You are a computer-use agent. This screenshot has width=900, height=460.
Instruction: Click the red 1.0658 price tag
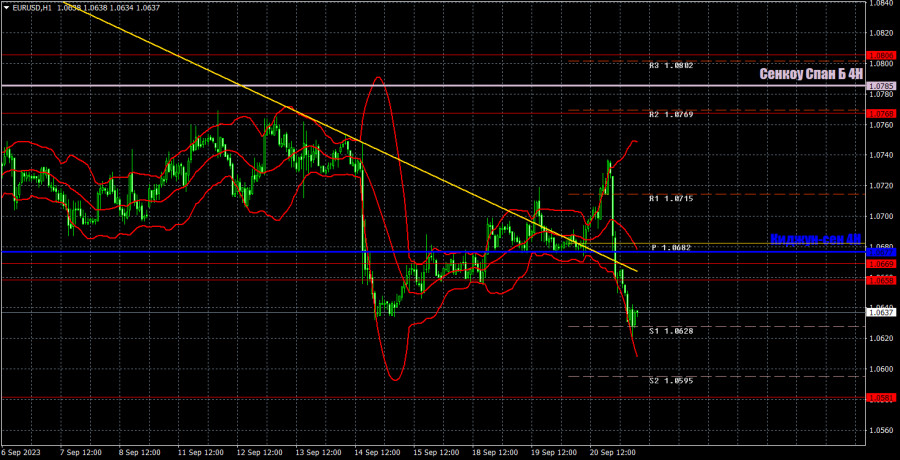tap(881, 280)
